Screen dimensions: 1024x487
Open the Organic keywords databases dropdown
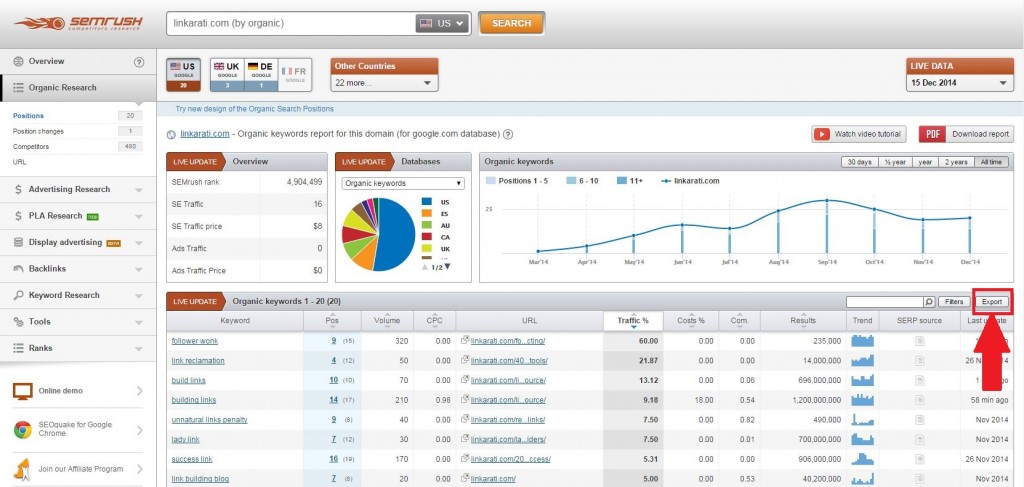[403, 183]
